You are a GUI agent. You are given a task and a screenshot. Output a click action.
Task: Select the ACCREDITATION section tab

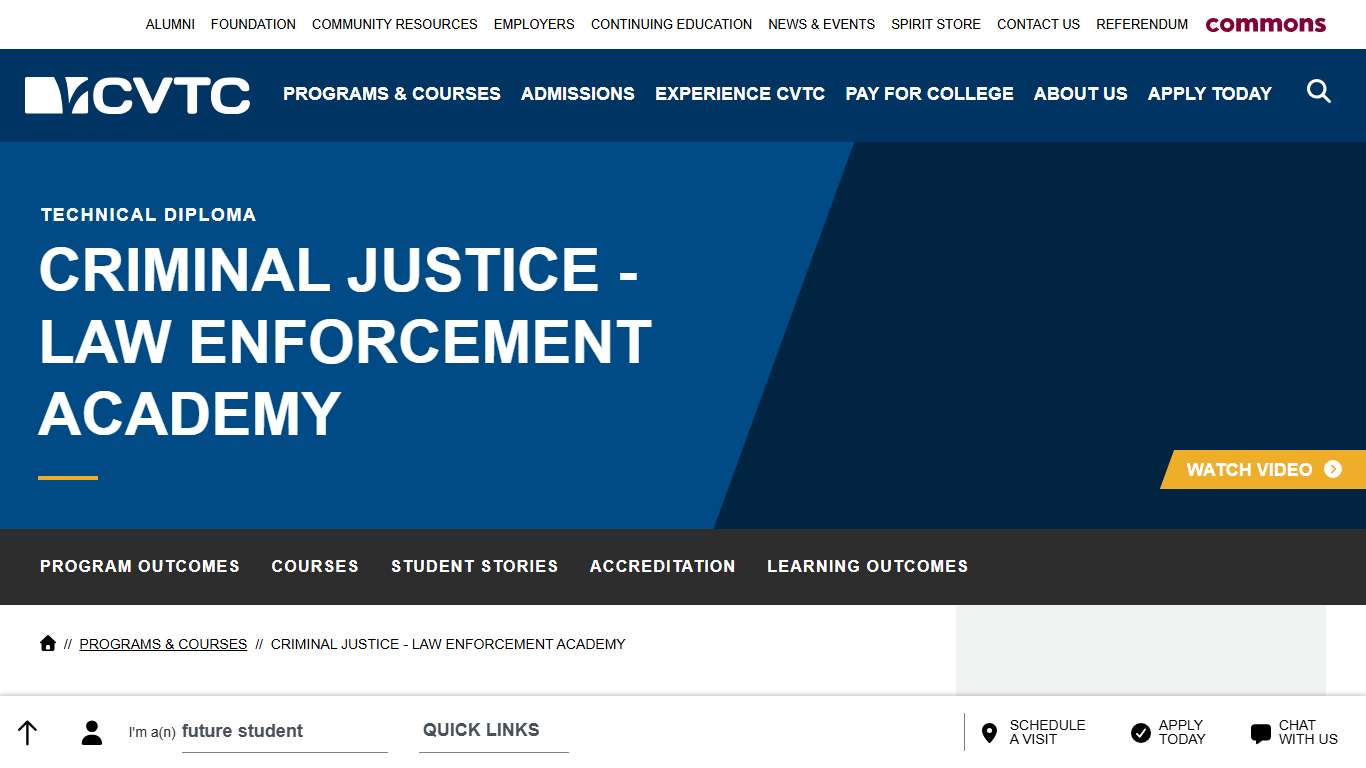[x=662, y=566]
